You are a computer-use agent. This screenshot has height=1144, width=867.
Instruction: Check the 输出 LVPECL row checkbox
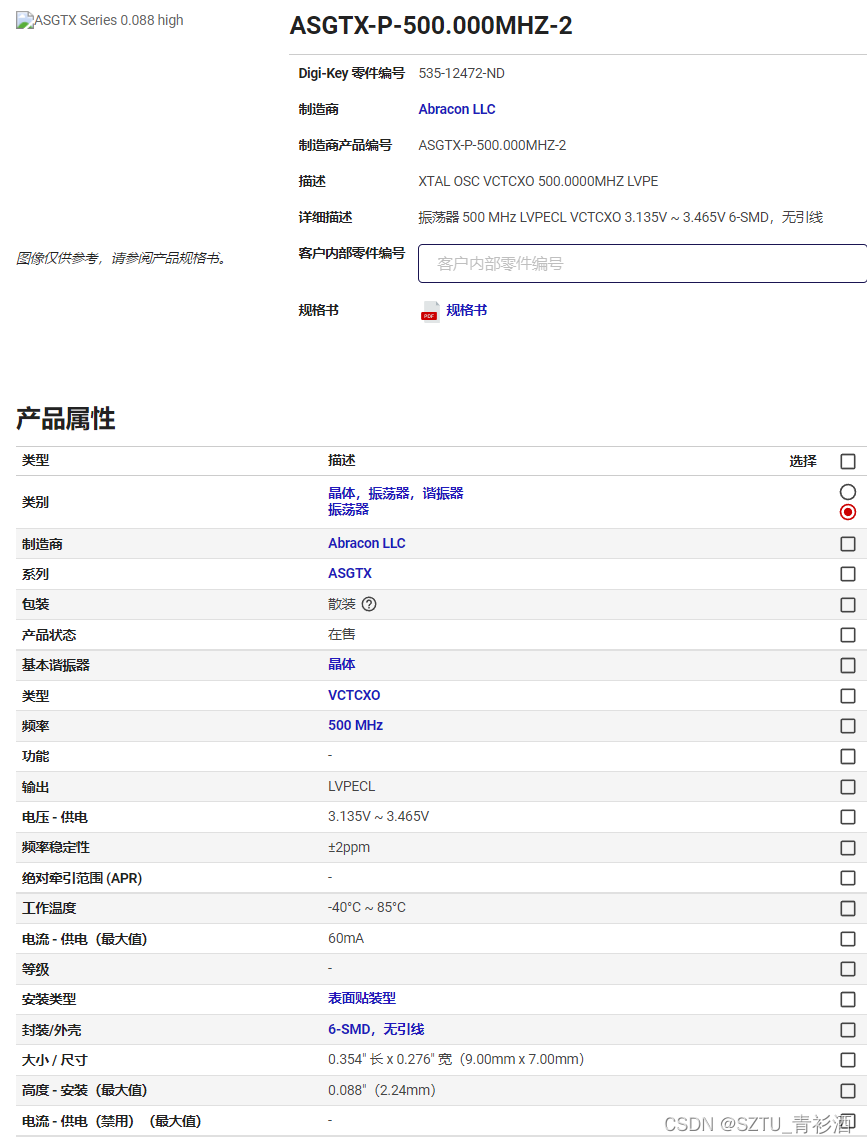point(848,787)
